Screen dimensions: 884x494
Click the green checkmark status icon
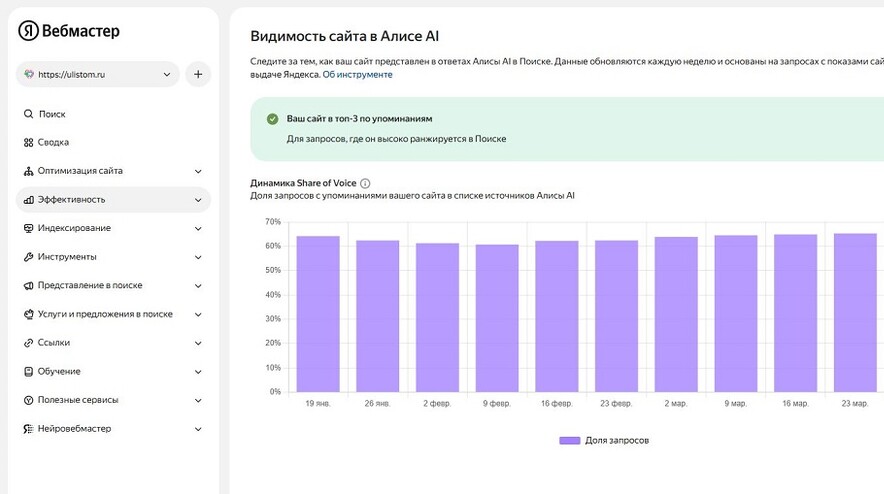272,119
